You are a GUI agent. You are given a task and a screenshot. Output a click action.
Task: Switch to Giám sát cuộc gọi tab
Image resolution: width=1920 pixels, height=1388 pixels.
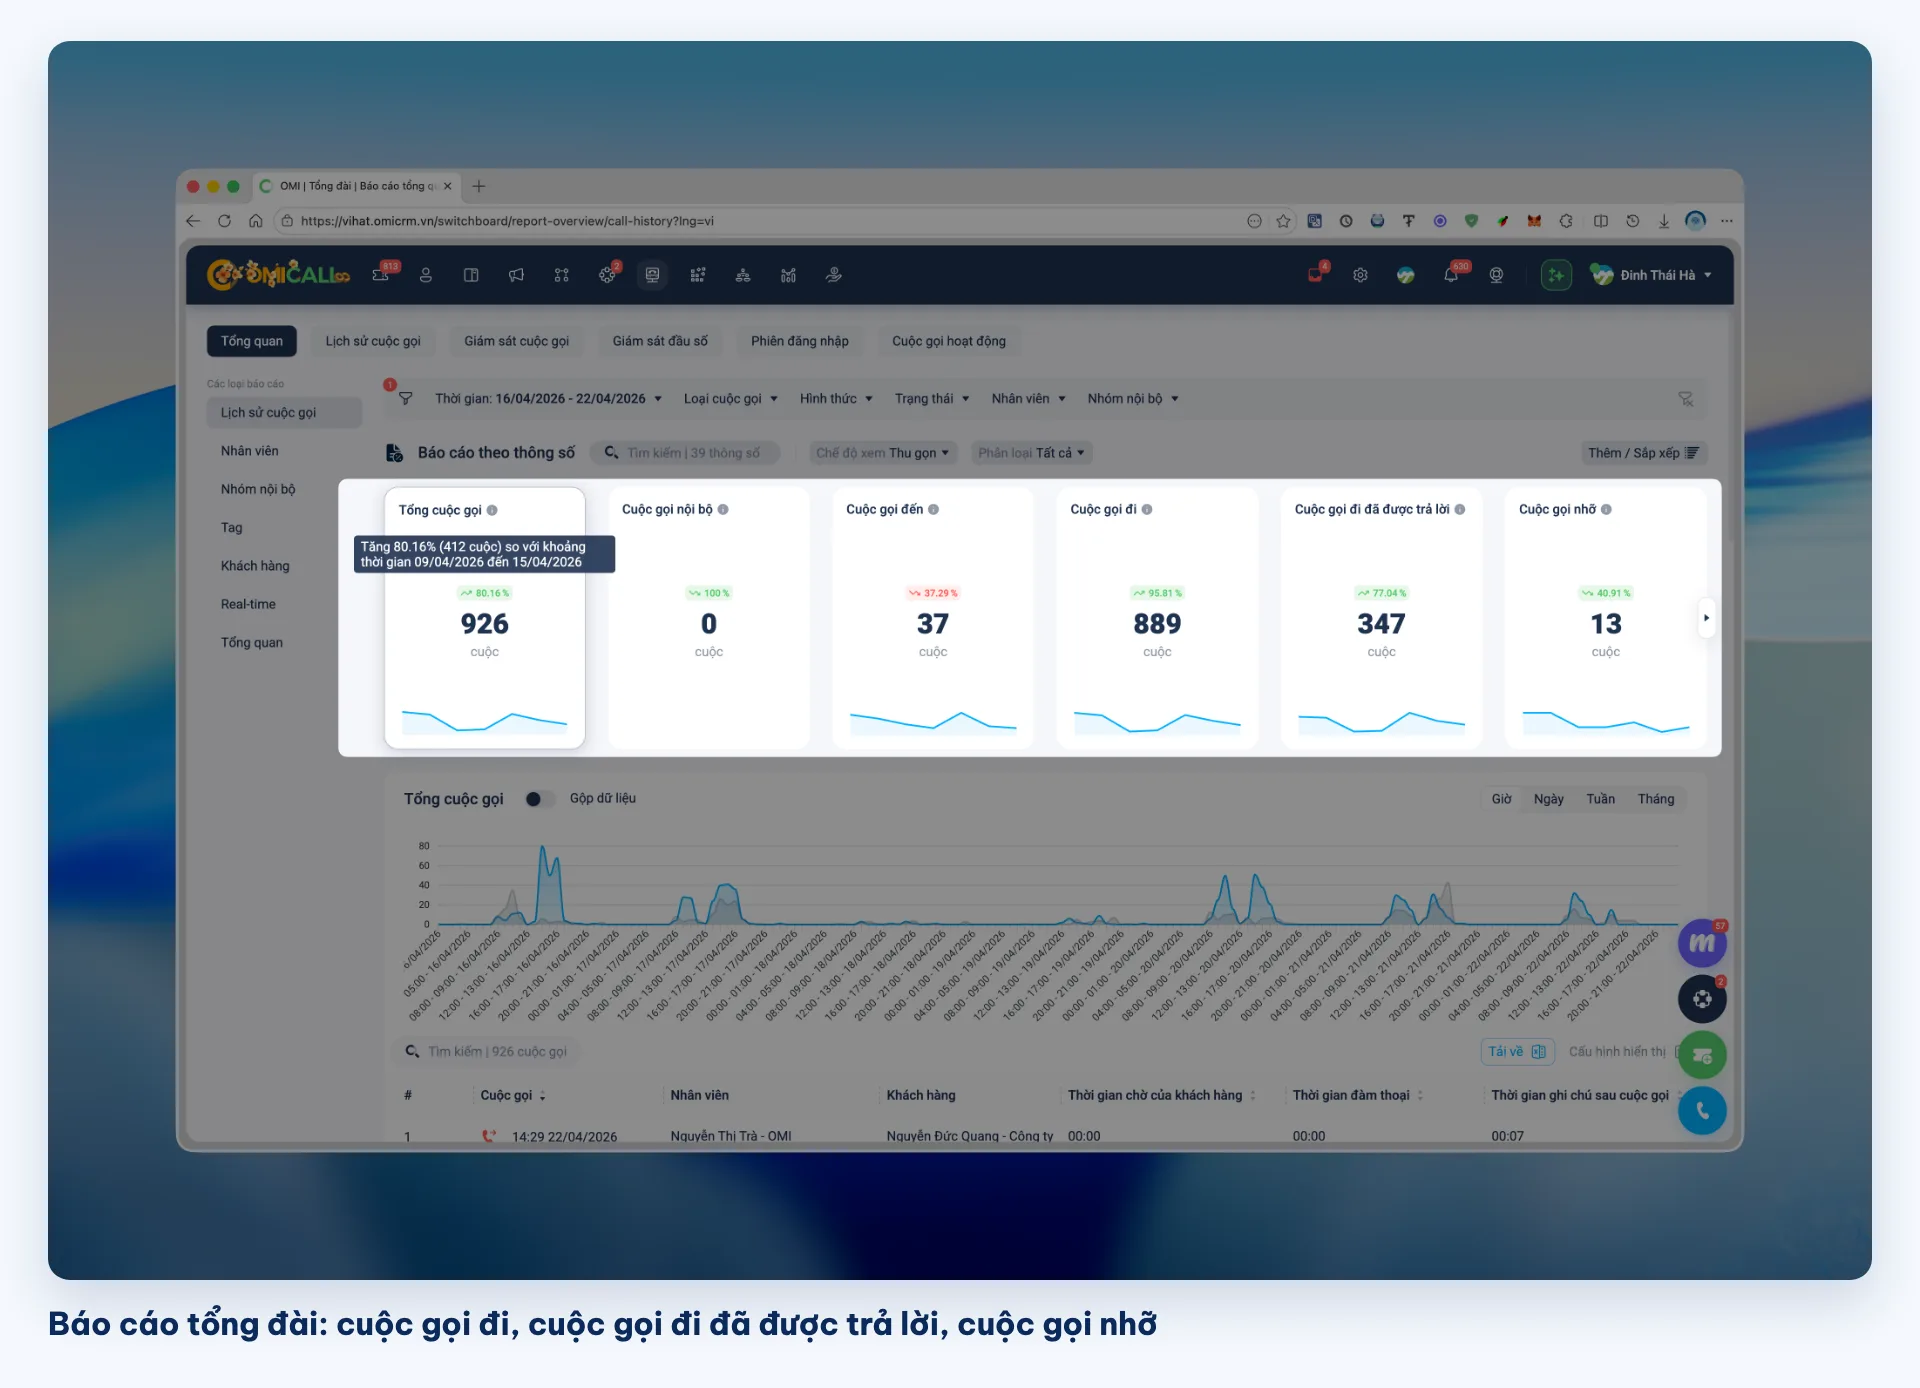click(516, 341)
